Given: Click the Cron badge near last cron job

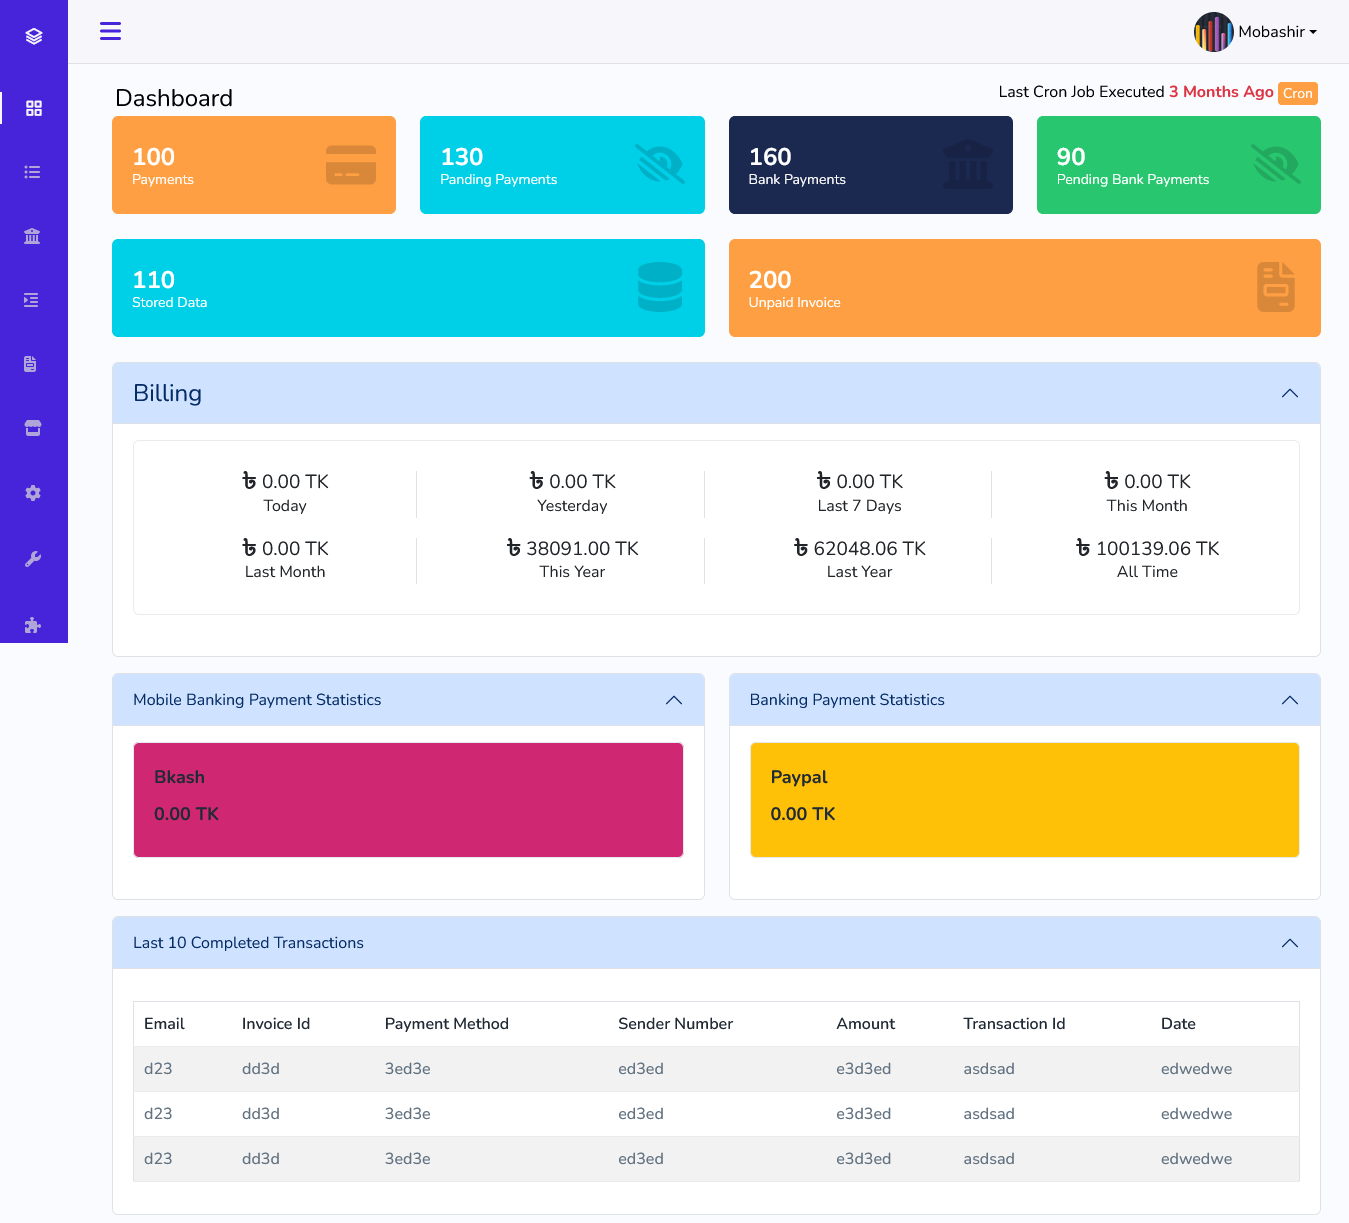Looking at the screenshot, I should click(x=1297, y=92).
